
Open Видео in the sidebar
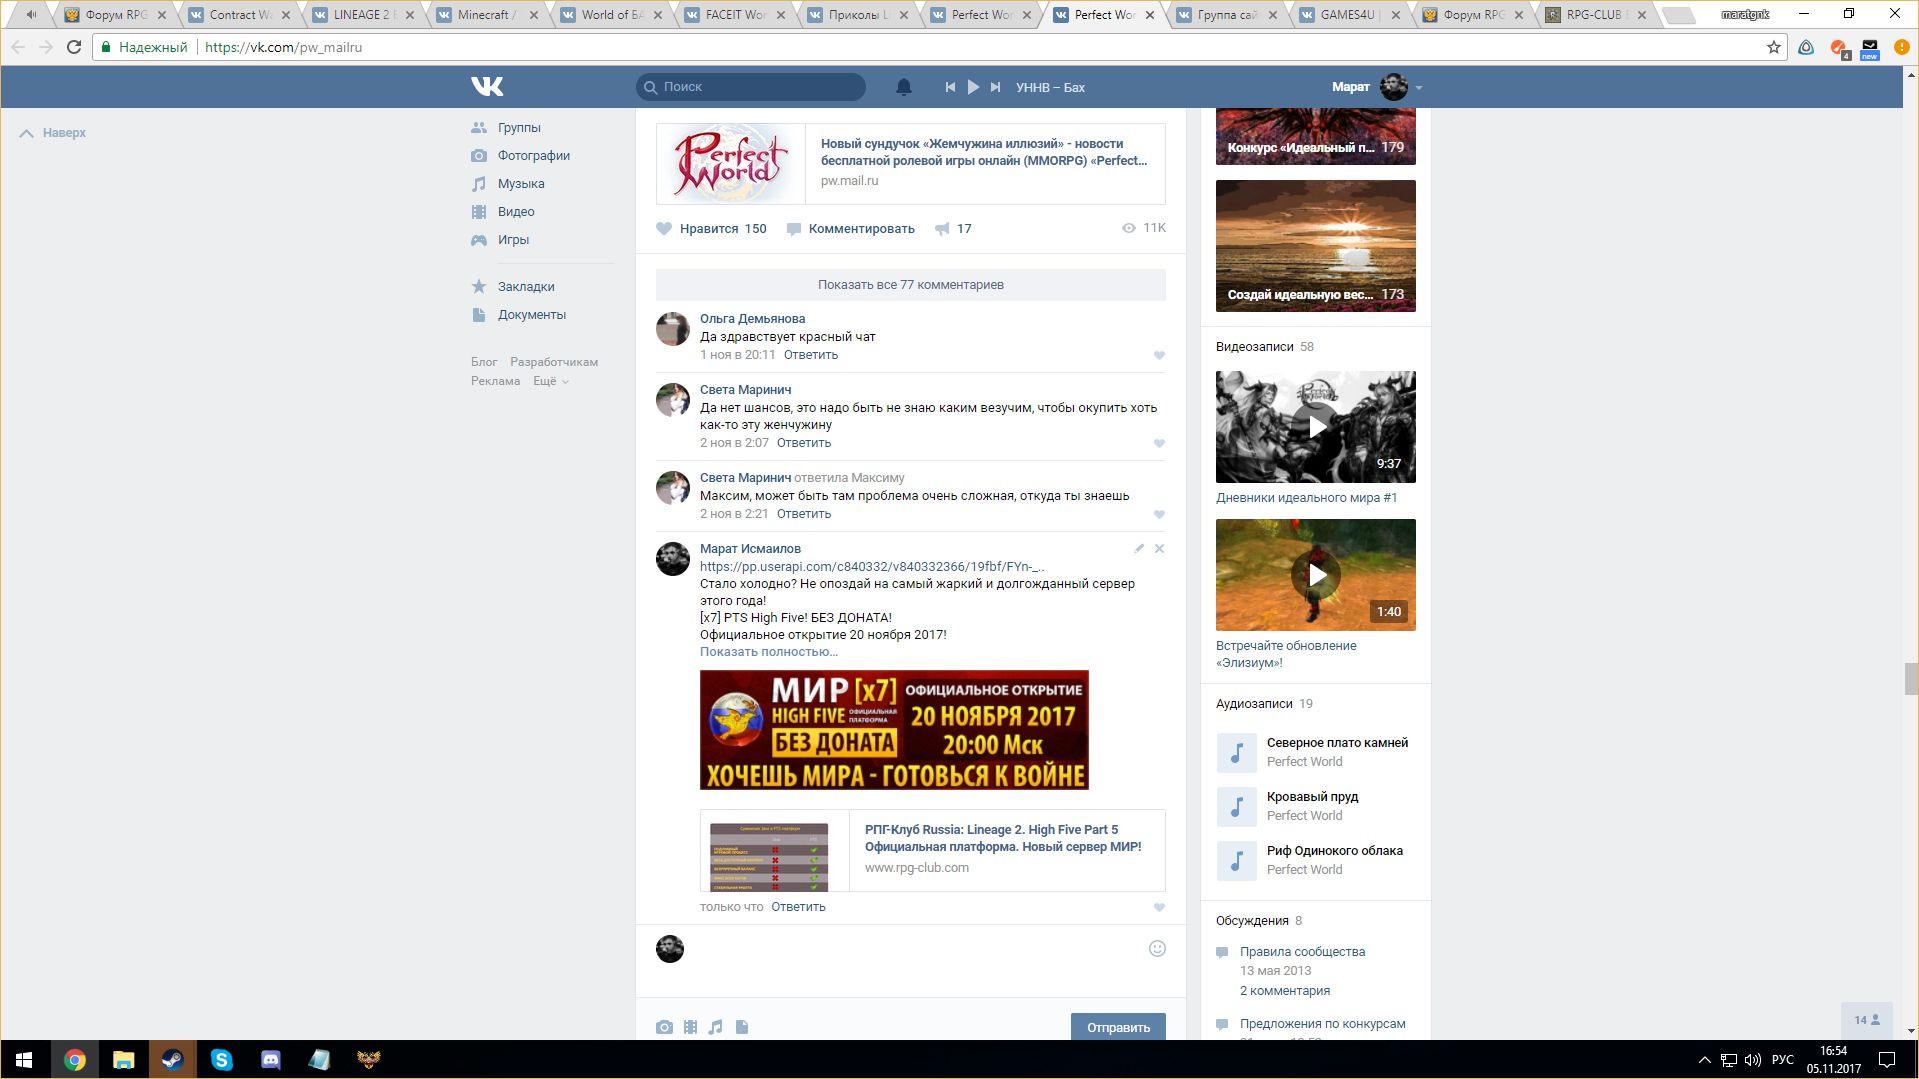pyautogui.click(x=516, y=211)
